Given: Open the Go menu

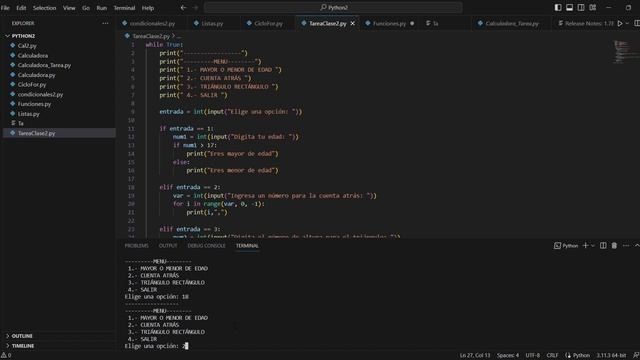Looking at the screenshot, I should tap(86, 8).
